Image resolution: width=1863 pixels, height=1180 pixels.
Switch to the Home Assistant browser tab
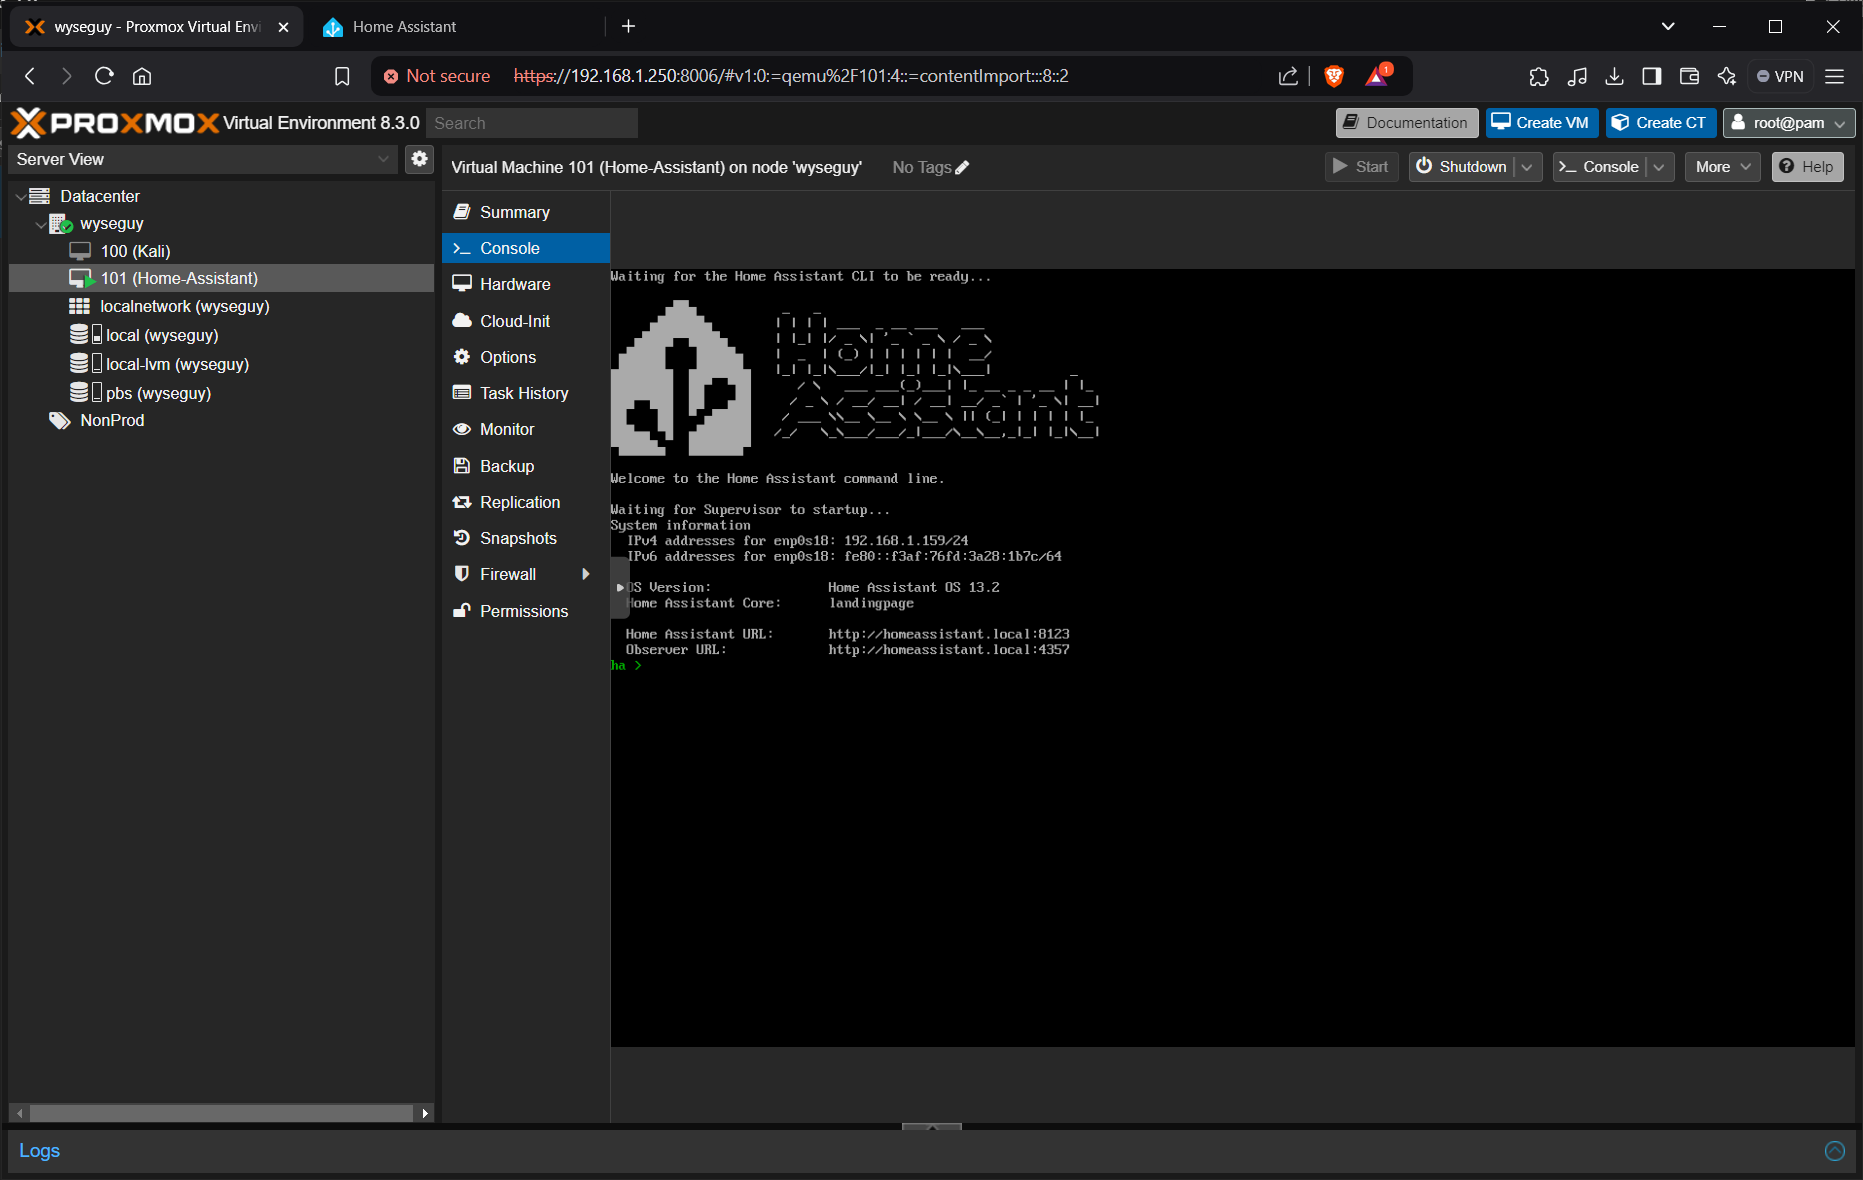click(403, 27)
